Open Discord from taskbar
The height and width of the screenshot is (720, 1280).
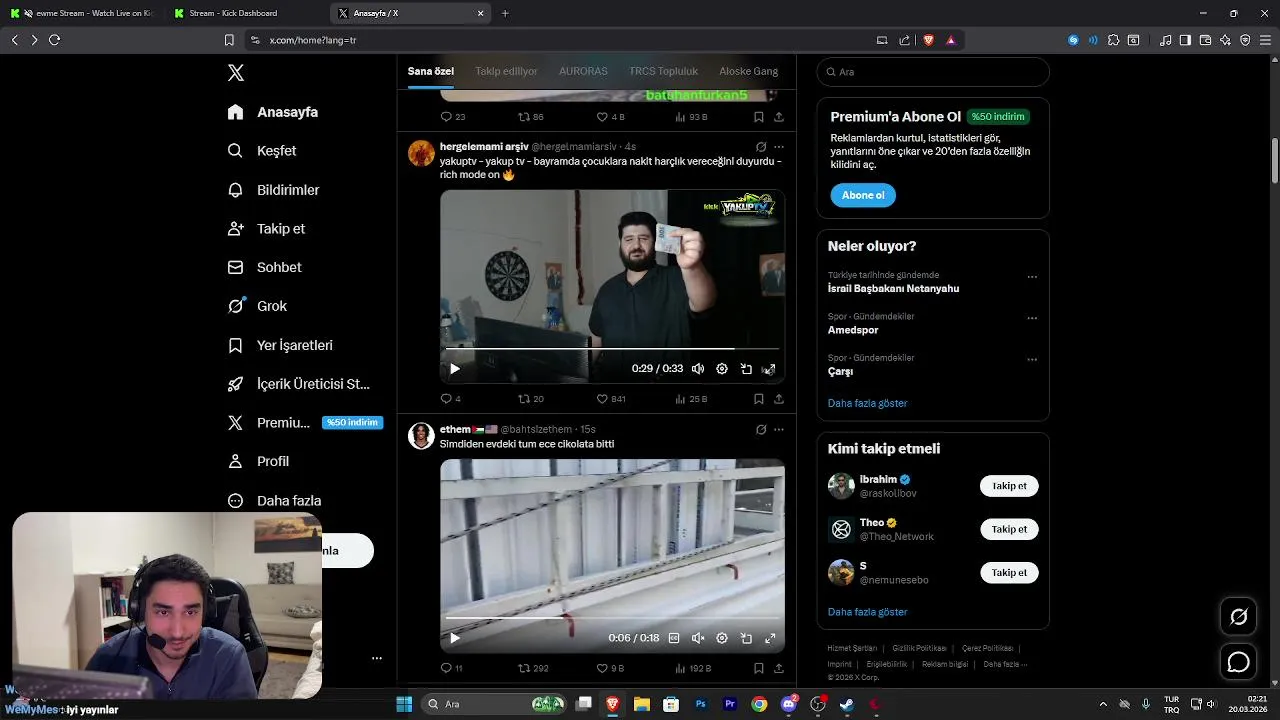pos(789,704)
